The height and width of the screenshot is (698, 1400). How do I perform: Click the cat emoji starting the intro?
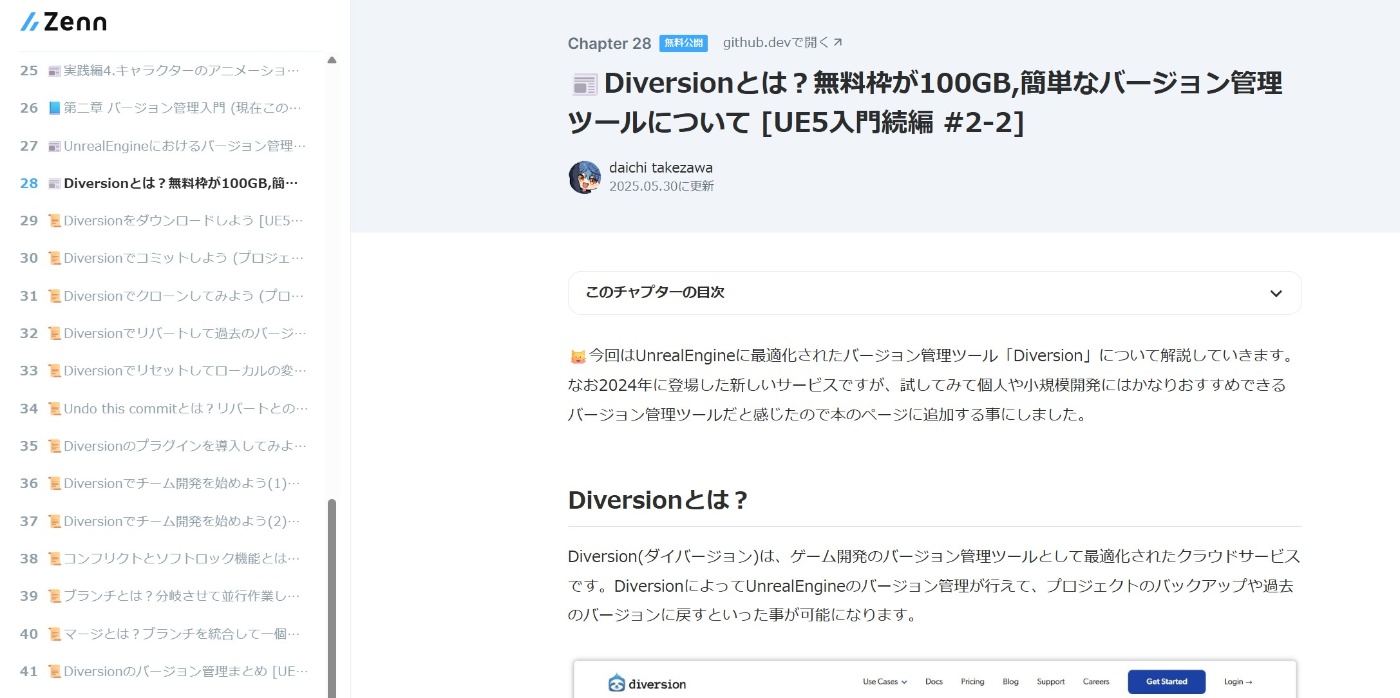(x=577, y=356)
